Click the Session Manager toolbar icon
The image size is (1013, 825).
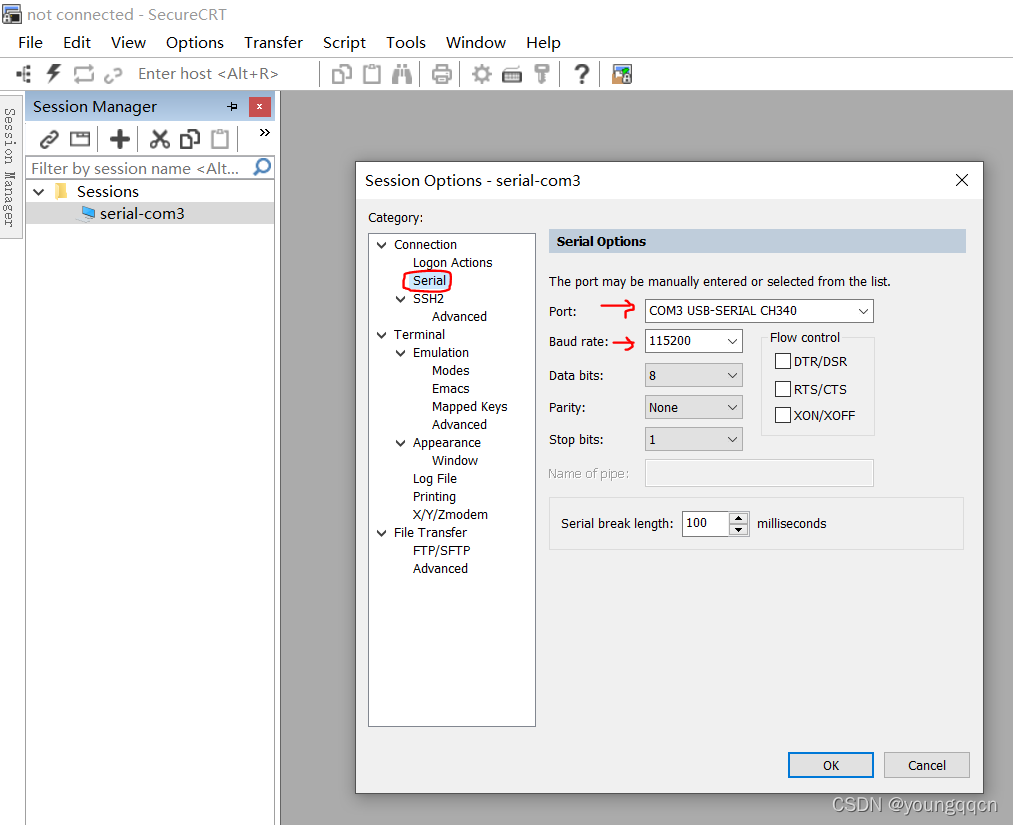coord(24,74)
